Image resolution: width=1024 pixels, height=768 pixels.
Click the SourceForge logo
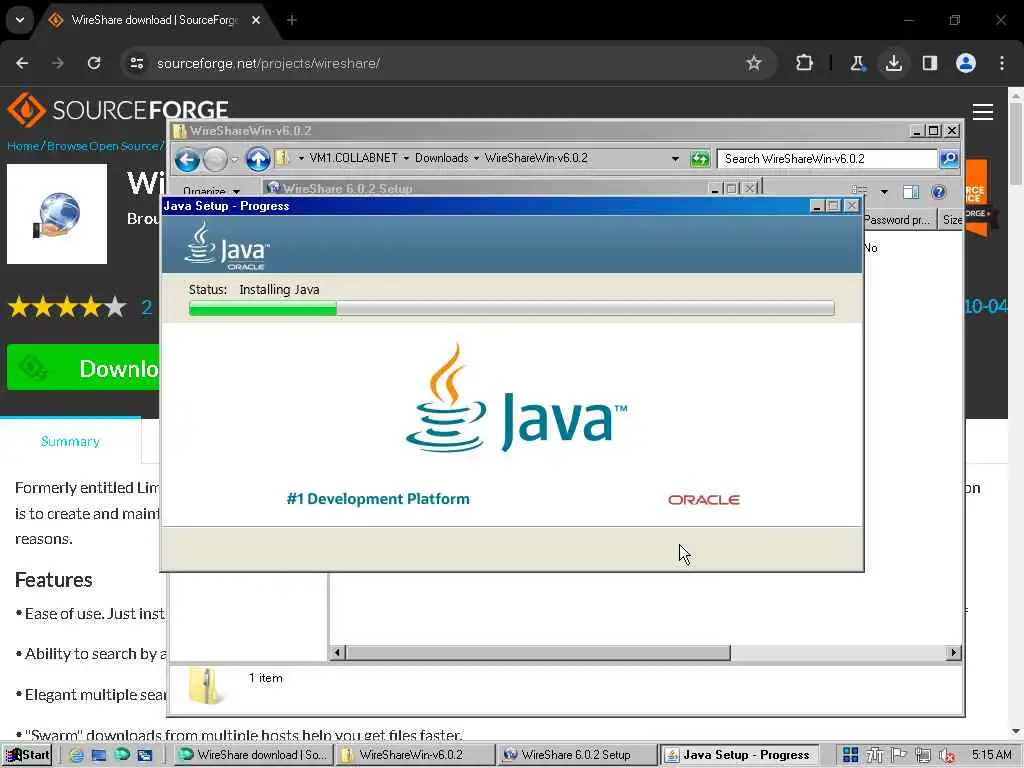(x=118, y=110)
